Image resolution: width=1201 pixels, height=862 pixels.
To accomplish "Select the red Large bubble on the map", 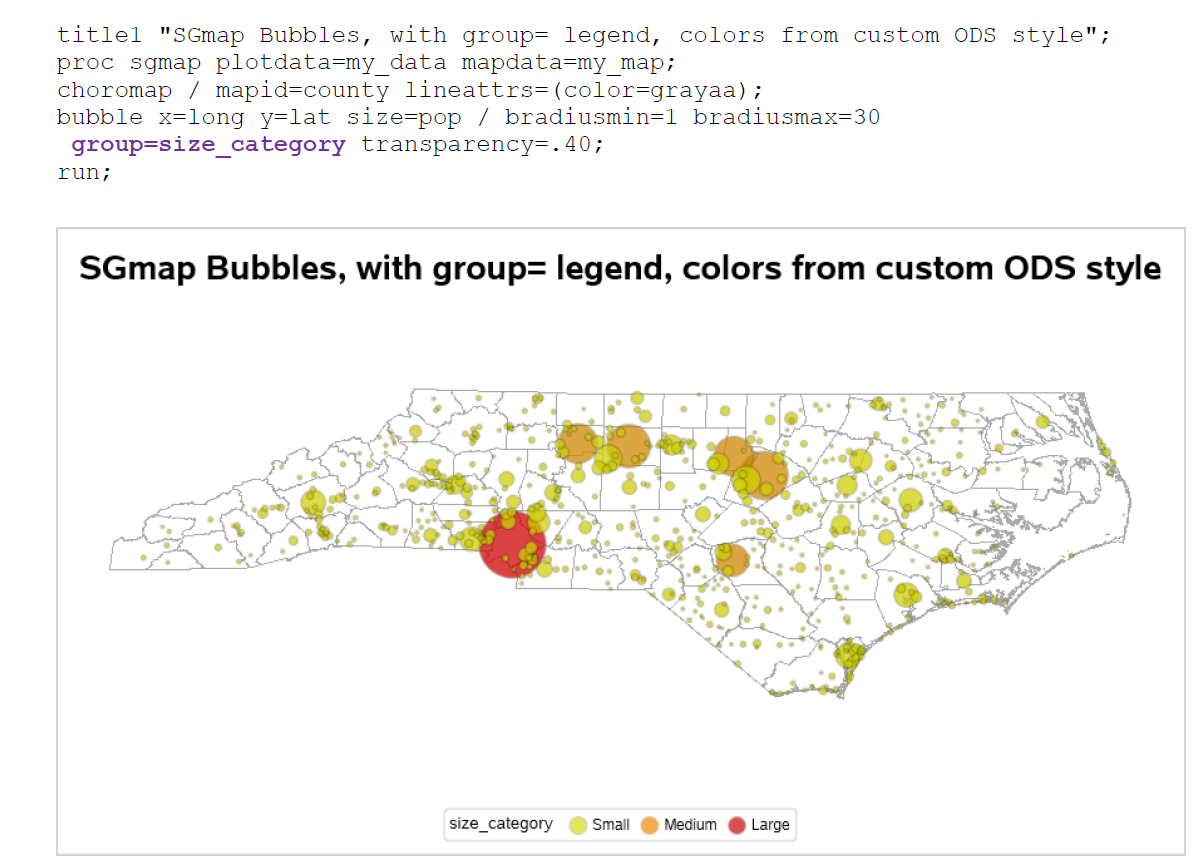I will [x=512, y=543].
